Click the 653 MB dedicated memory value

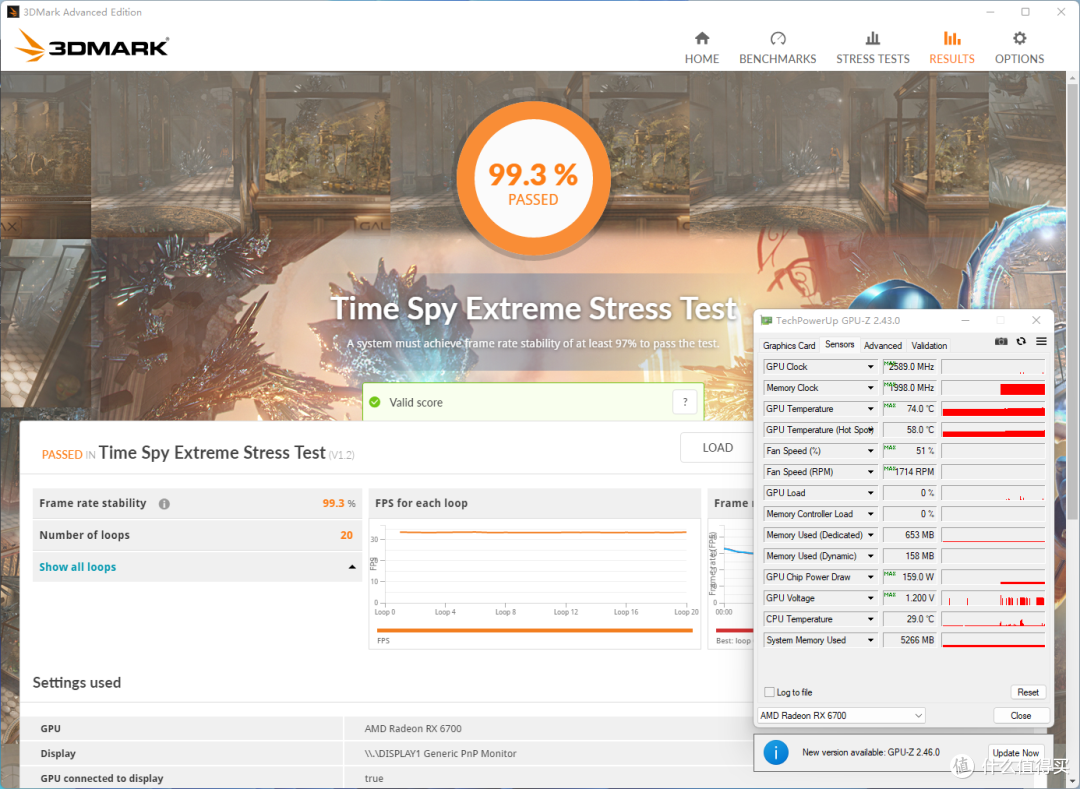[x=910, y=535]
